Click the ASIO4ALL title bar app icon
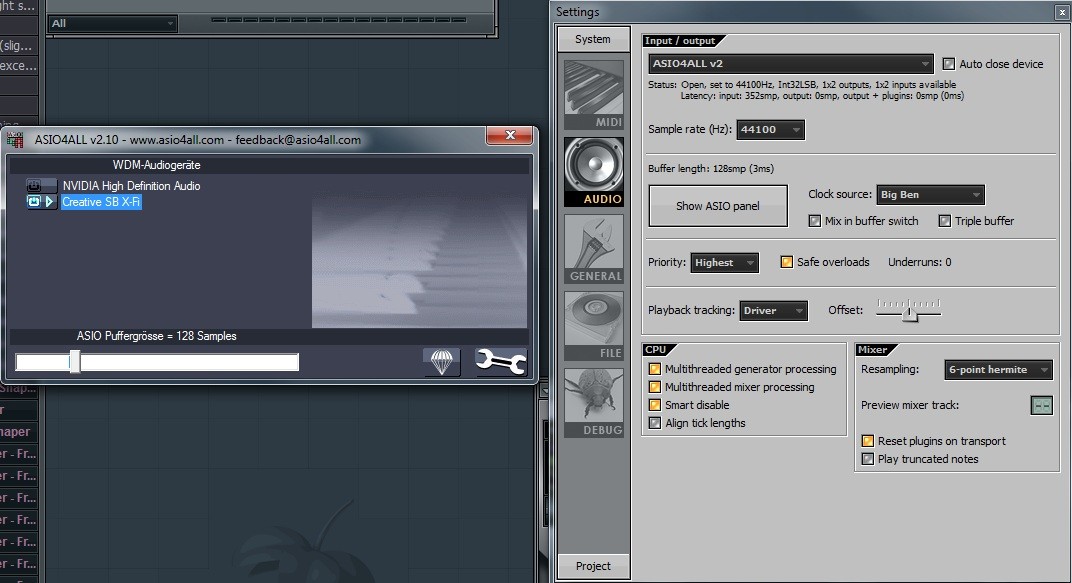Viewport: 1072px width, 583px height. 15,139
